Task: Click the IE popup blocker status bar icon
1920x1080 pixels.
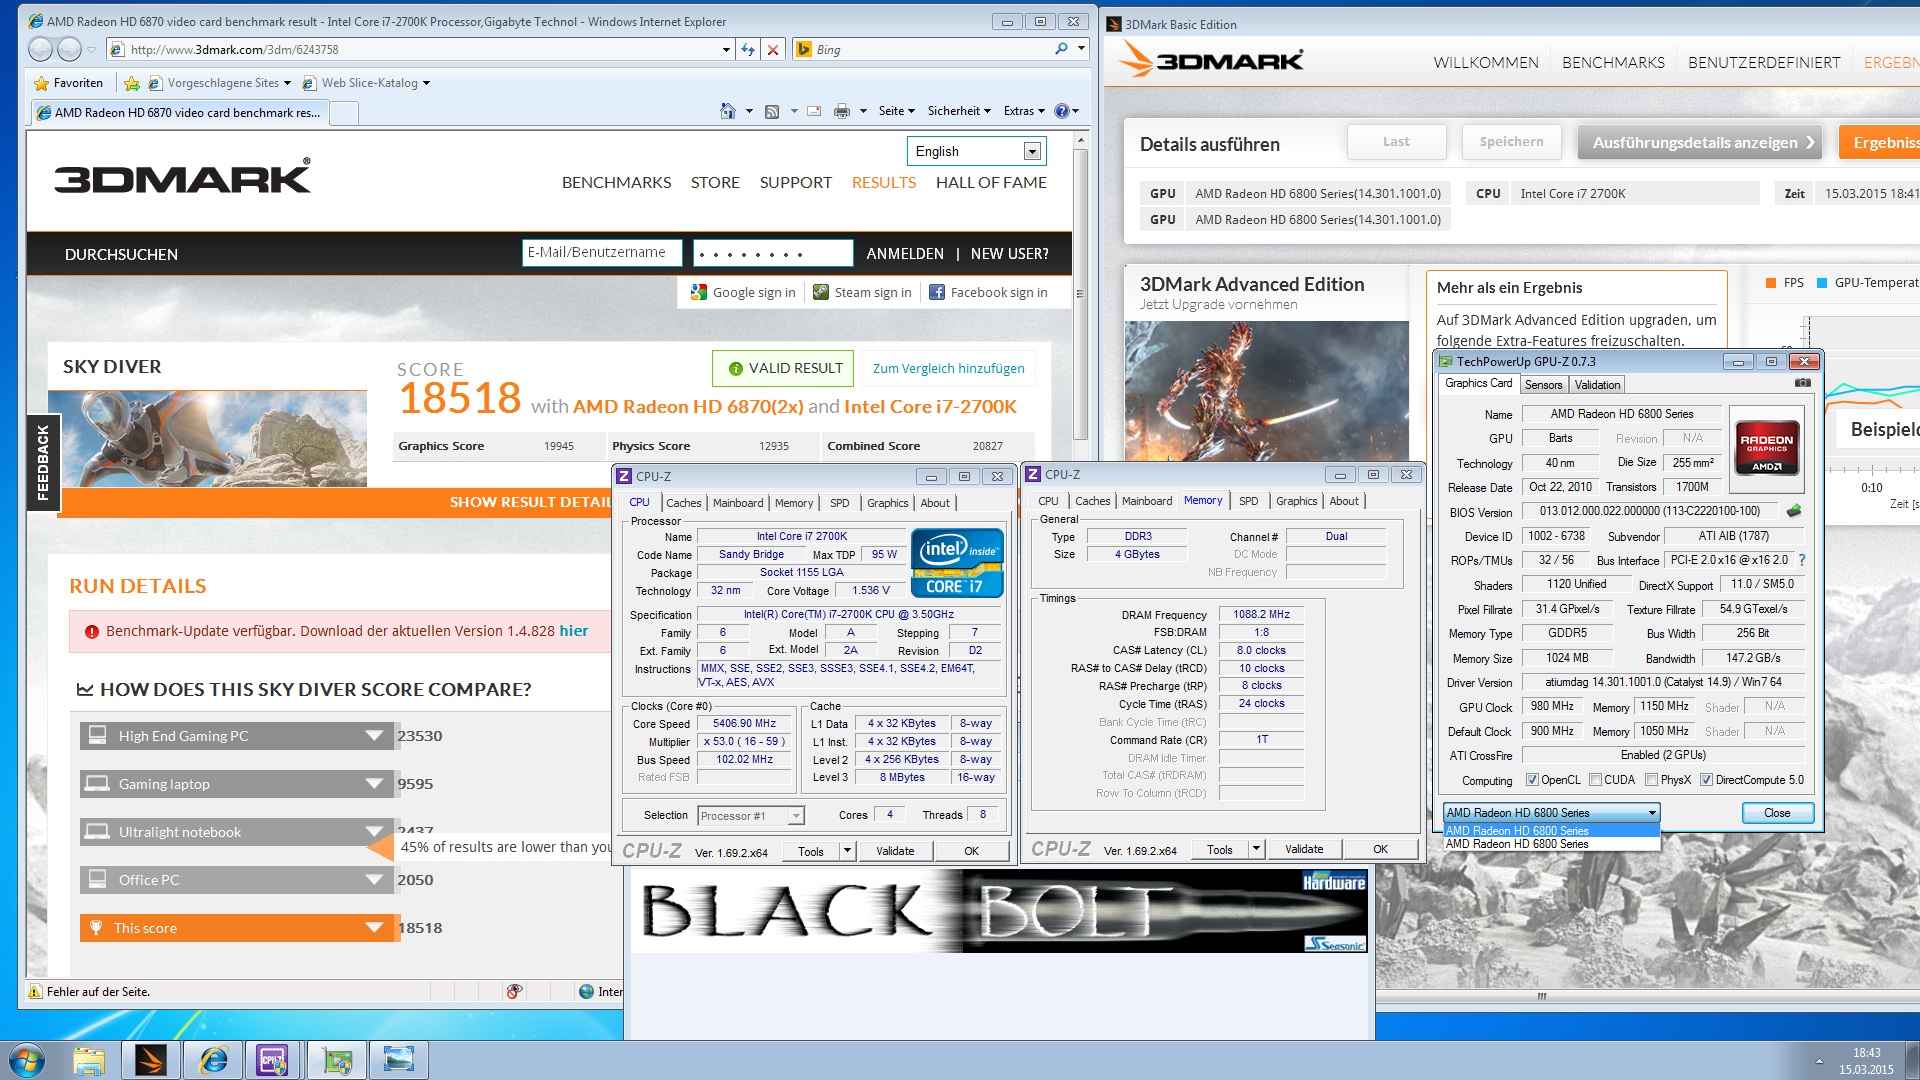Action: [x=514, y=991]
